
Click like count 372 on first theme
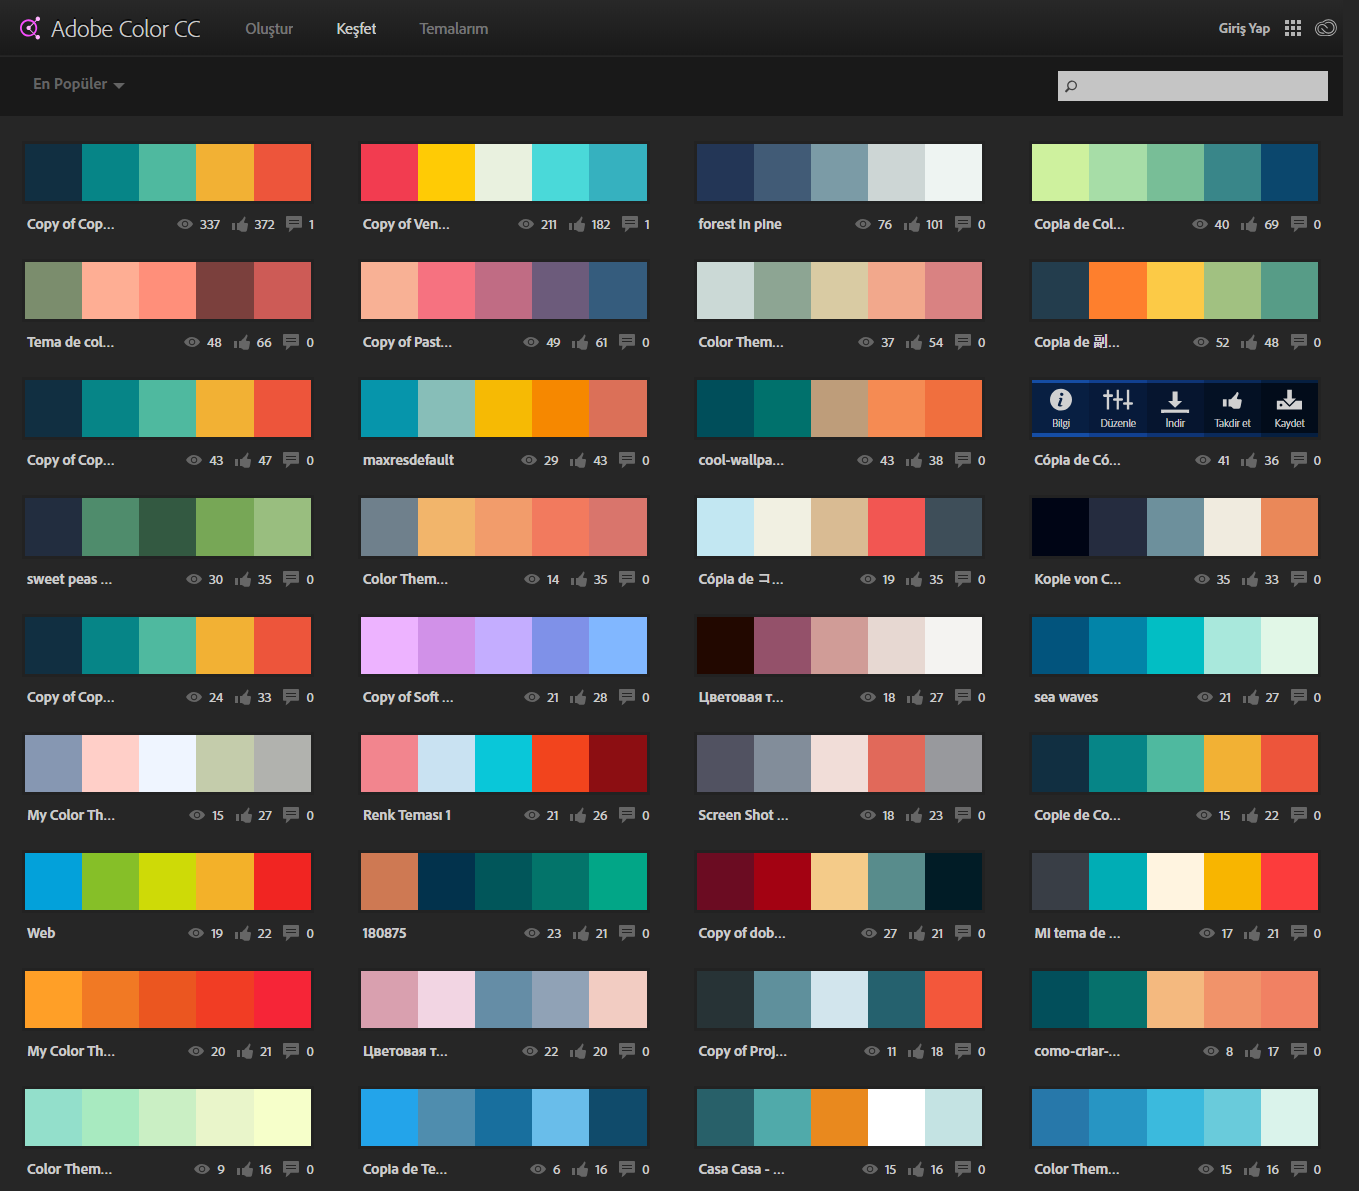tap(264, 224)
